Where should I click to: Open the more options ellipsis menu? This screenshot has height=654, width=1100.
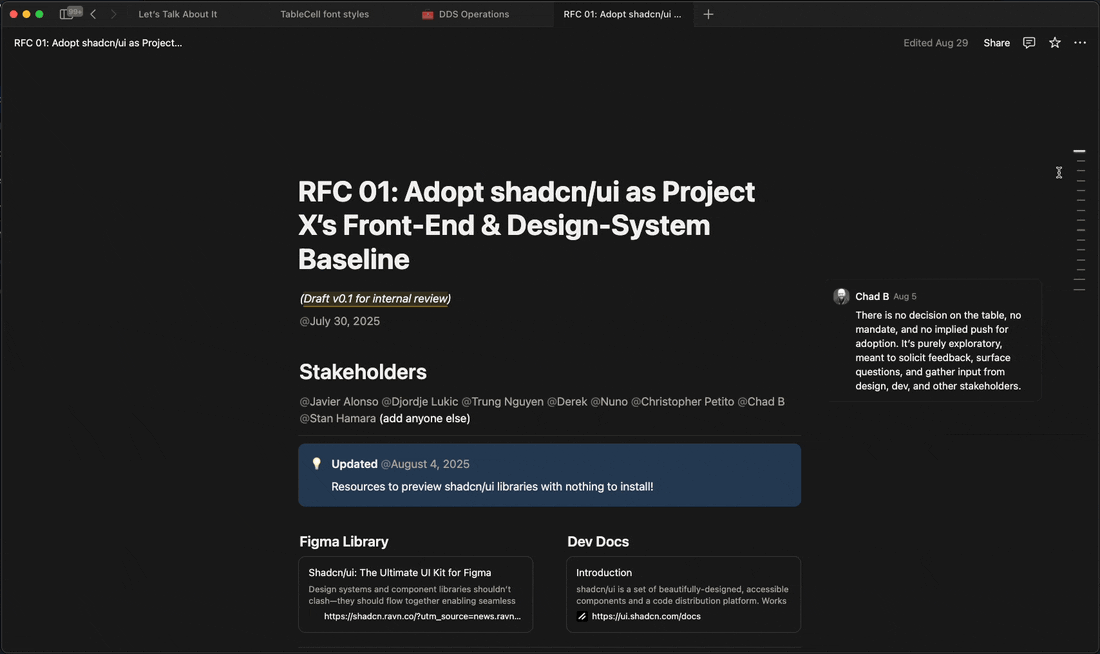(1080, 42)
